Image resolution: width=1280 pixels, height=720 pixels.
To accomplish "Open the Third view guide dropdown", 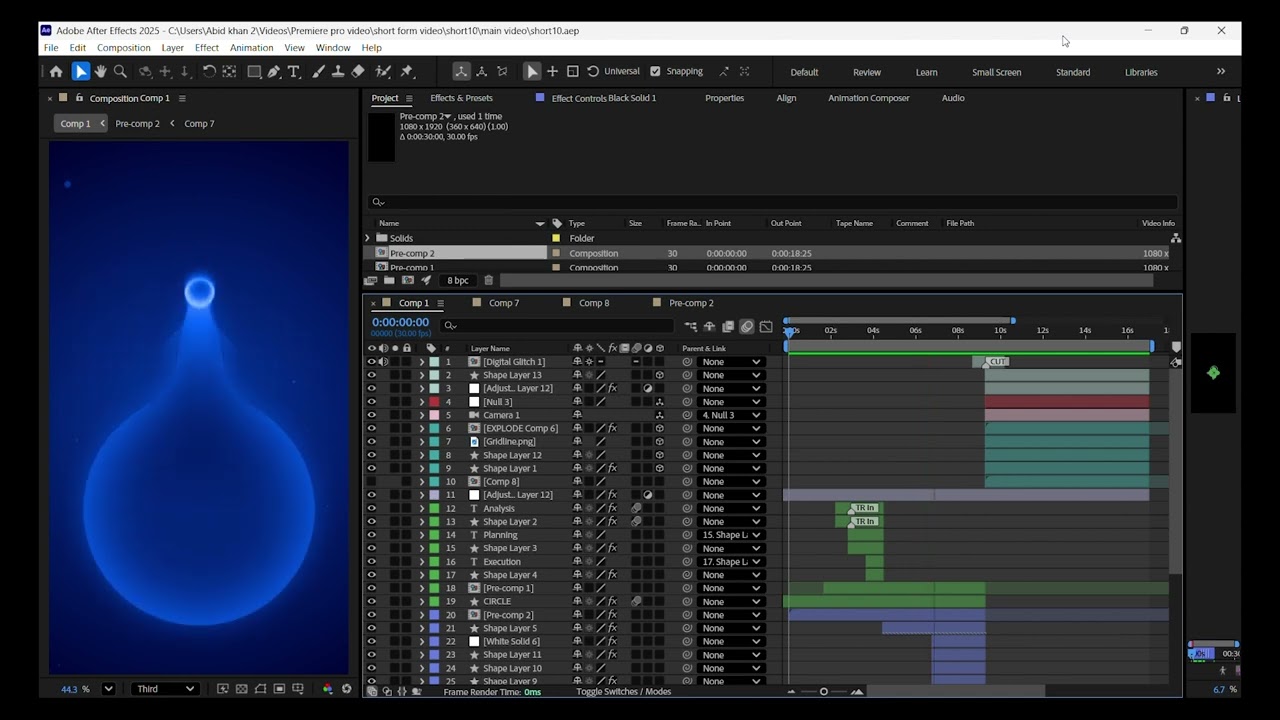I will click(165, 689).
